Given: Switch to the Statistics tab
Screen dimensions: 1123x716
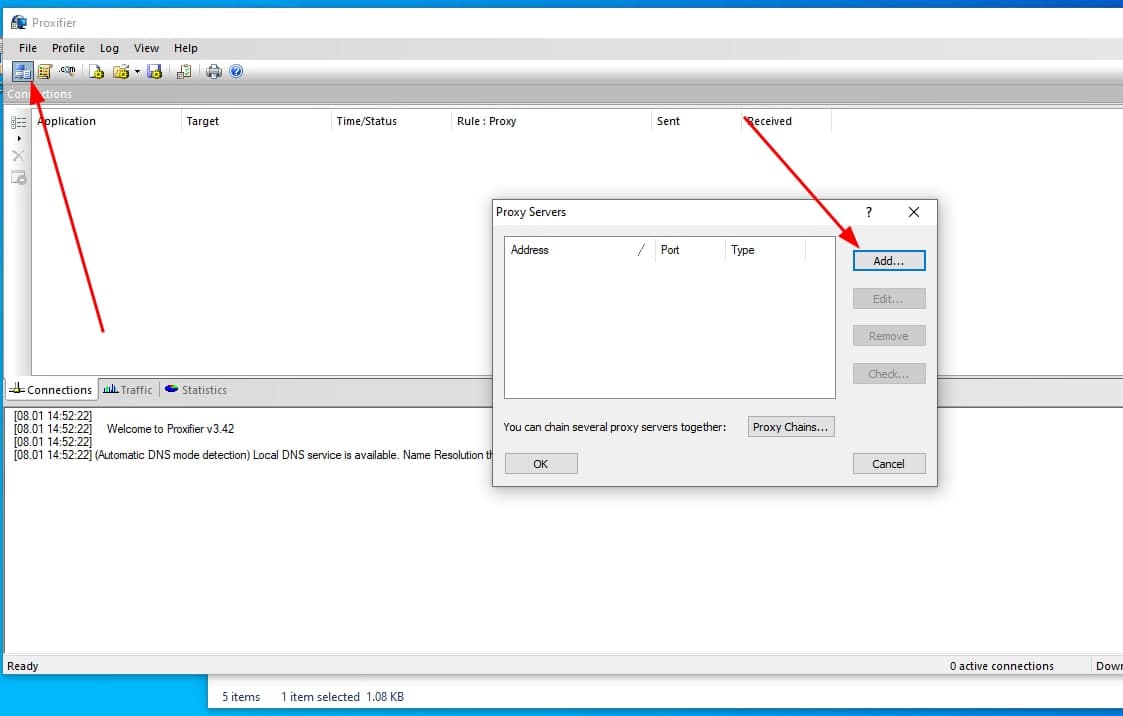Looking at the screenshot, I should [x=196, y=390].
